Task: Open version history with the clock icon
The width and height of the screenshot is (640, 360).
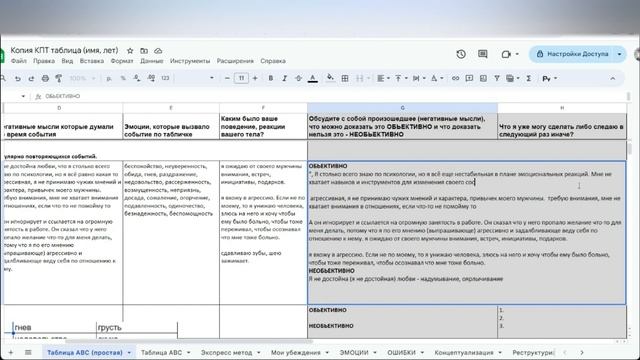Action: tap(461, 54)
